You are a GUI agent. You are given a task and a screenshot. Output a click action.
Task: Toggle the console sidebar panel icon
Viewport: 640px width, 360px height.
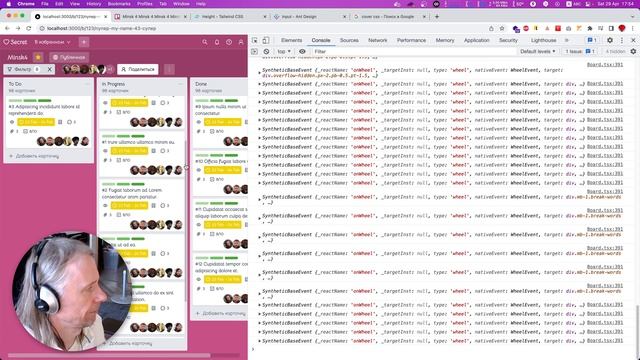coord(254,51)
